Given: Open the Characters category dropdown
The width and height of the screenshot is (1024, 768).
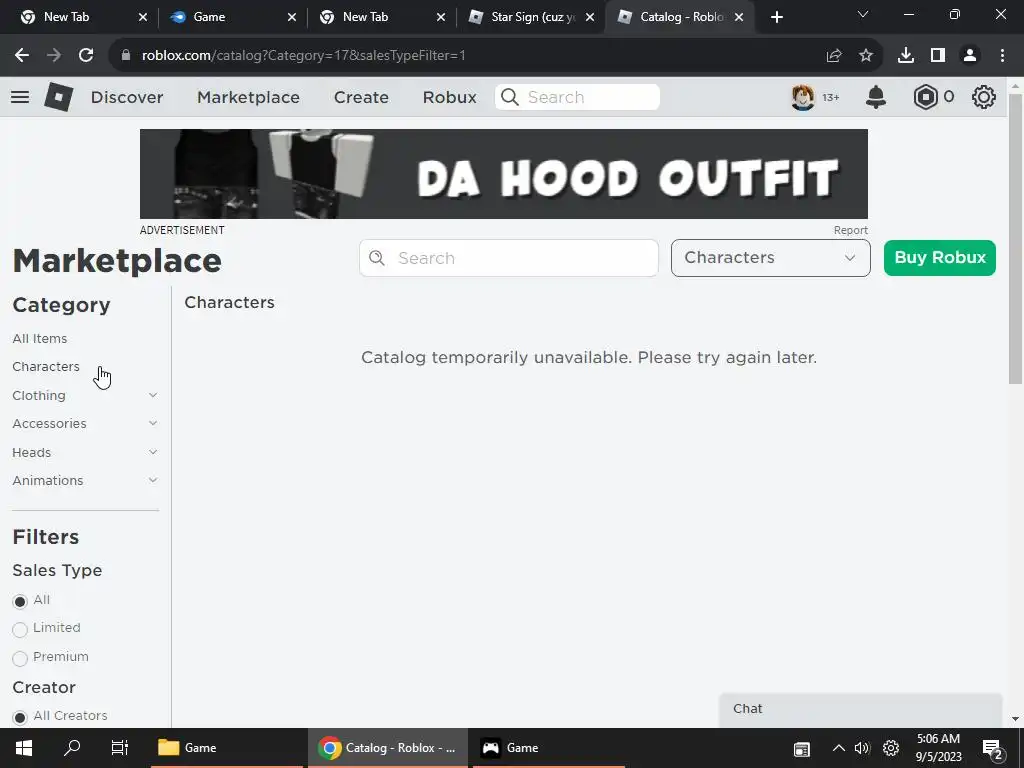Looking at the screenshot, I should click(771, 258).
